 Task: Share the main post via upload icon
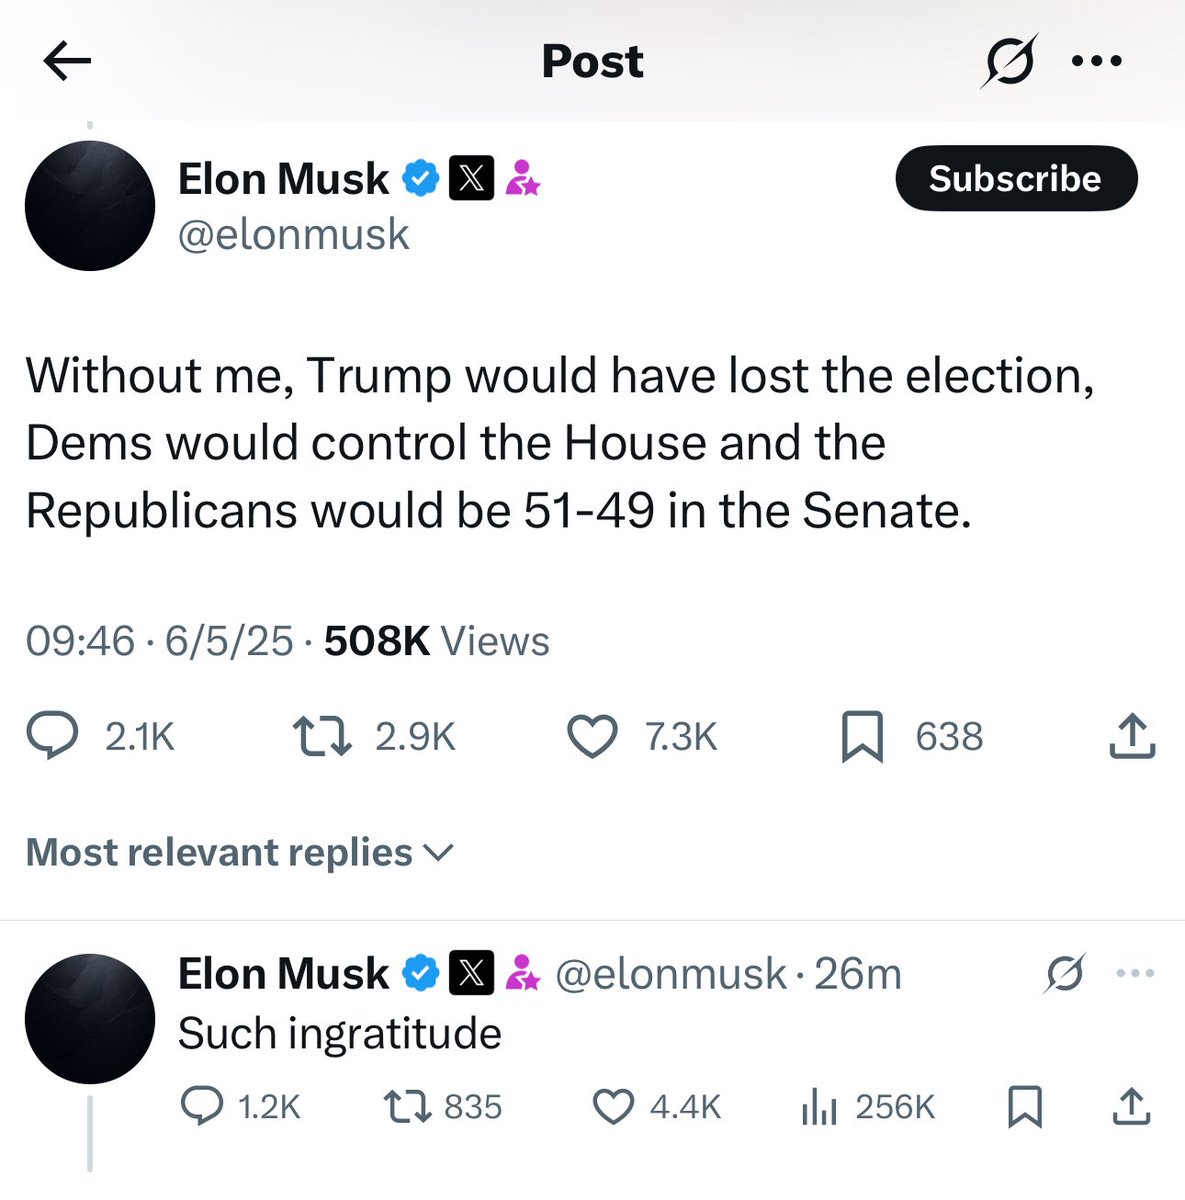click(1132, 736)
